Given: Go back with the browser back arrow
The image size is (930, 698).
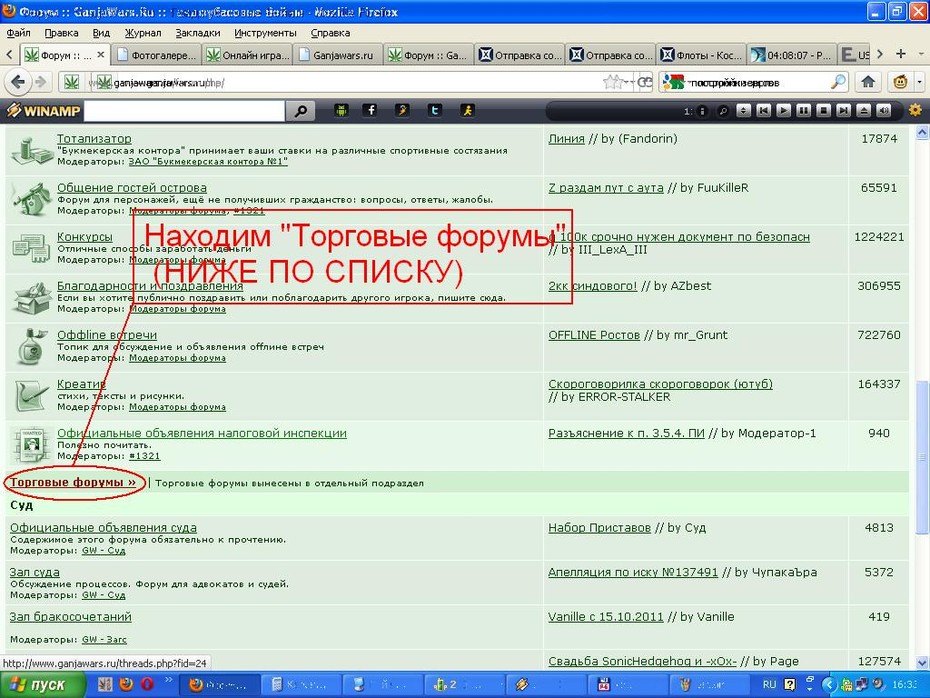Looking at the screenshot, I should tap(18, 82).
